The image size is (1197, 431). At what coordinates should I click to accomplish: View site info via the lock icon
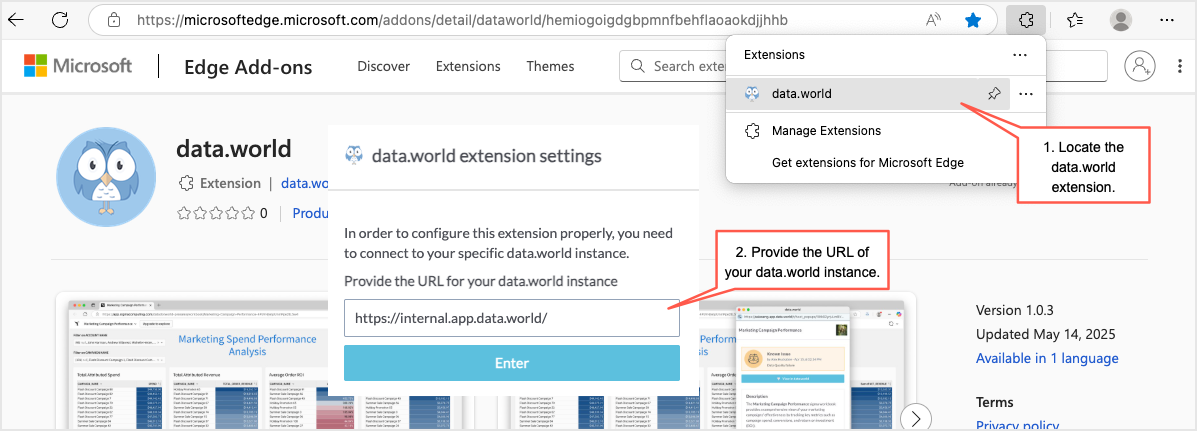pos(113,20)
